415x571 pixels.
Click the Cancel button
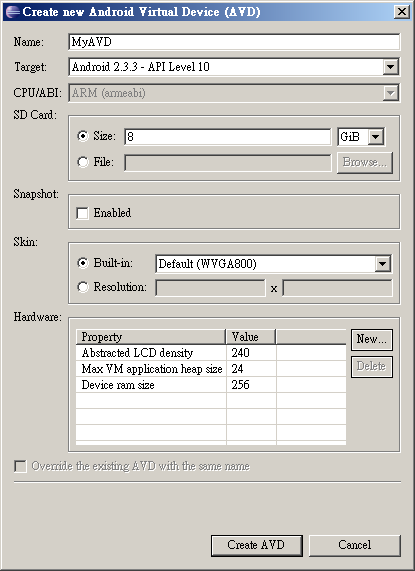(355, 545)
